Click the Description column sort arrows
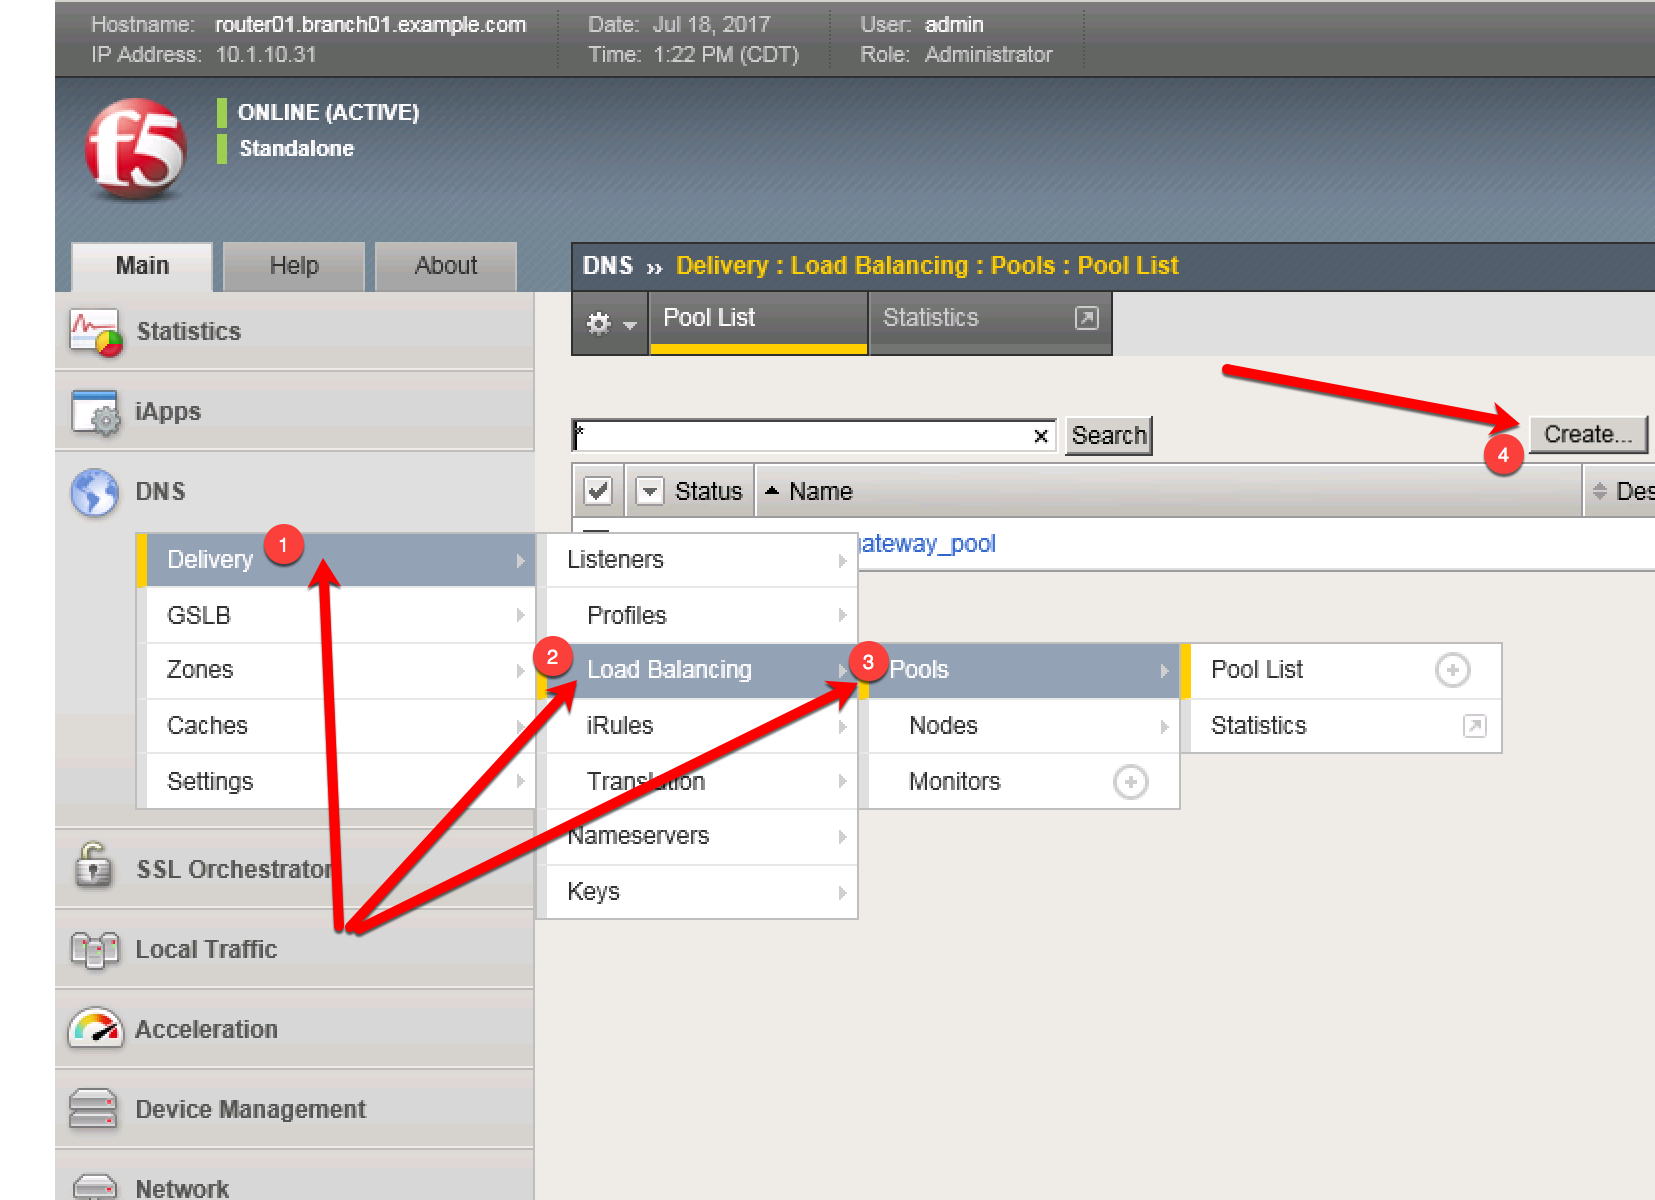The height and width of the screenshot is (1200, 1655). coord(1599,491)
